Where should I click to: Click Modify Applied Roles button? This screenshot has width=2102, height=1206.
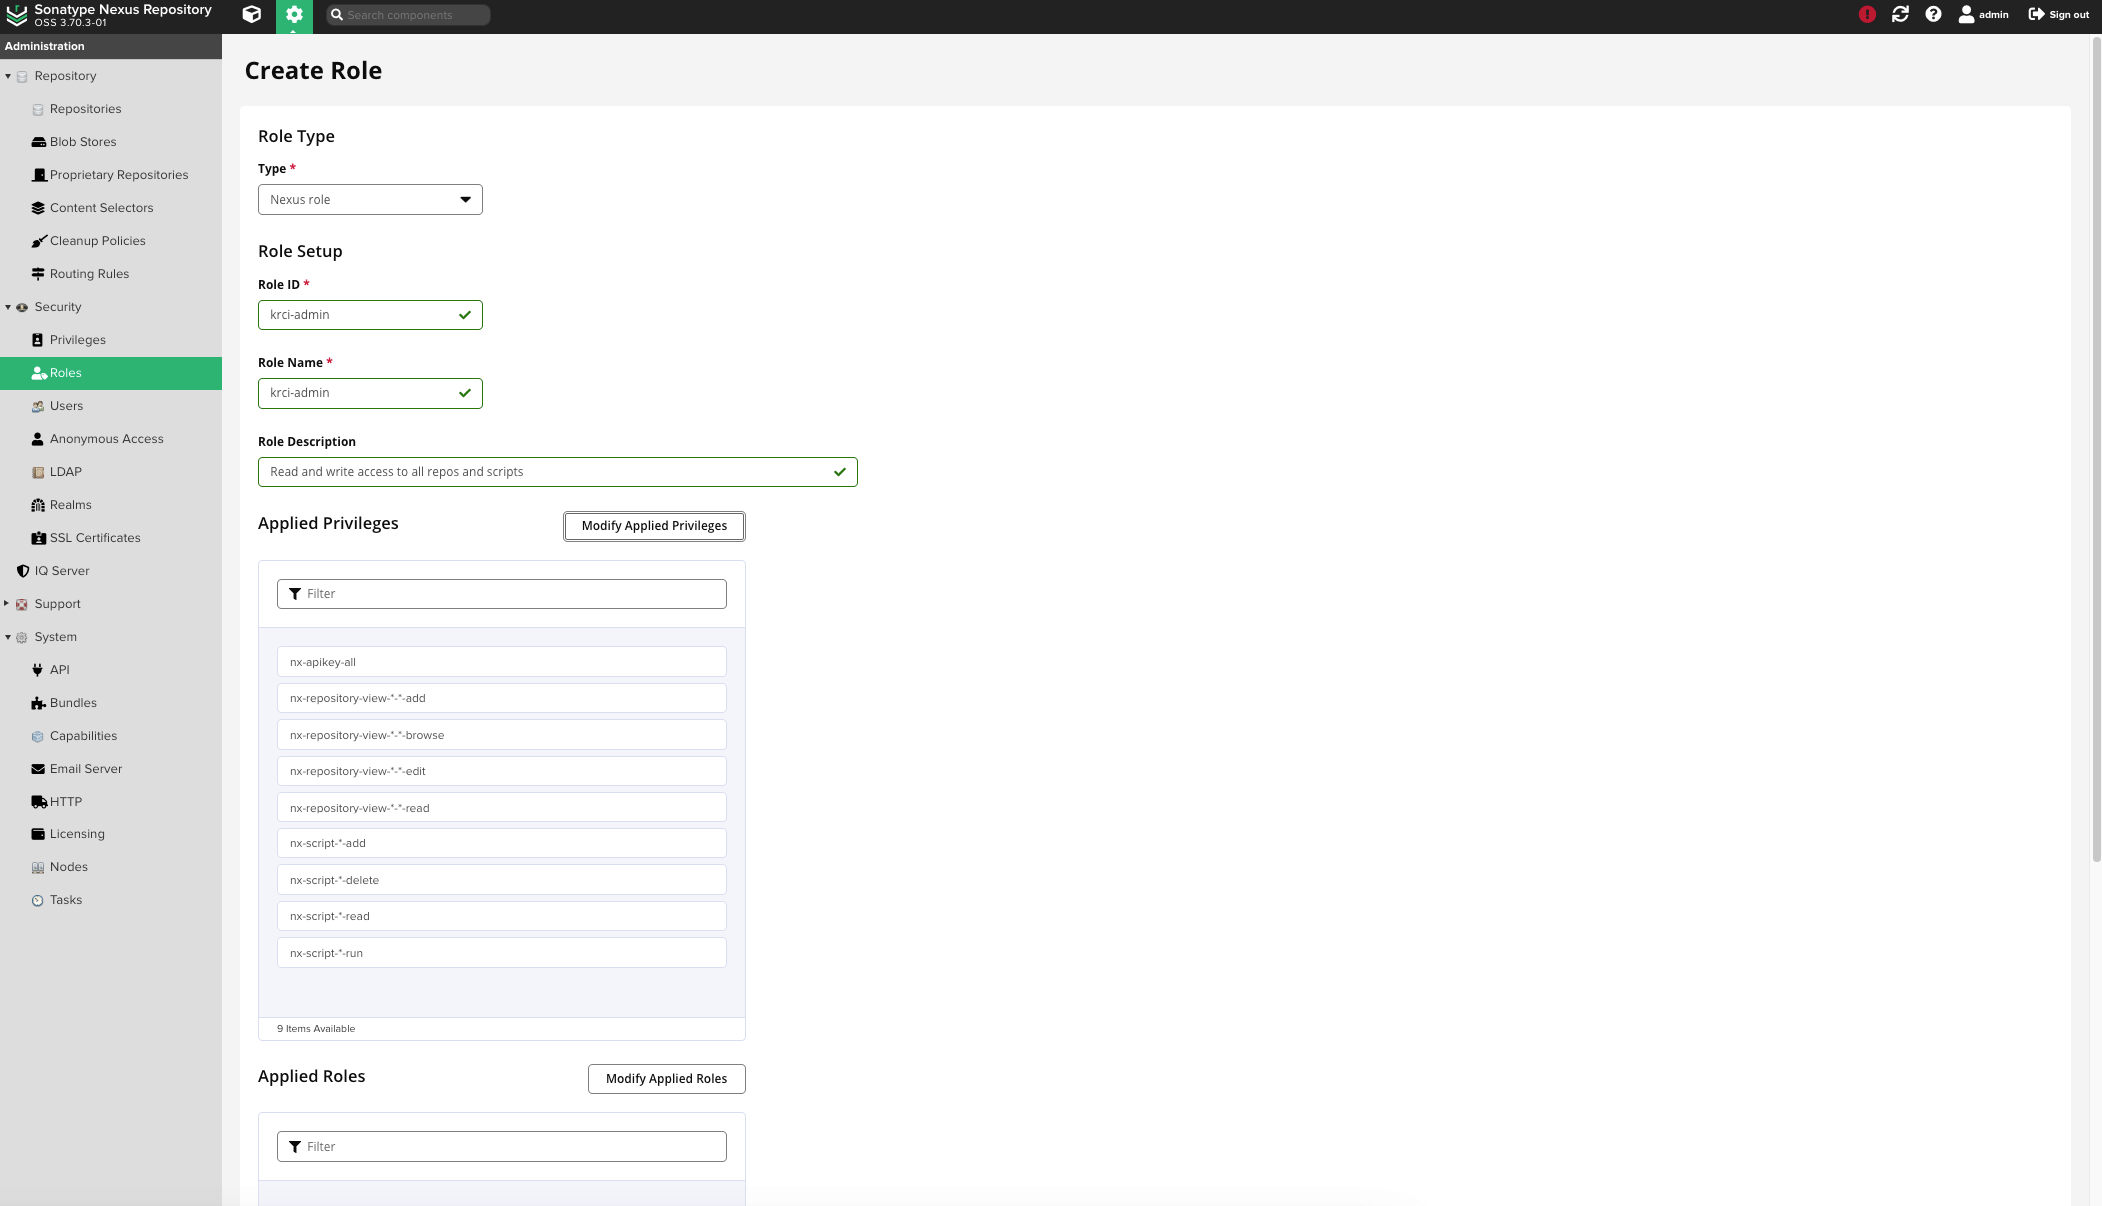[x=666, y=1077]
